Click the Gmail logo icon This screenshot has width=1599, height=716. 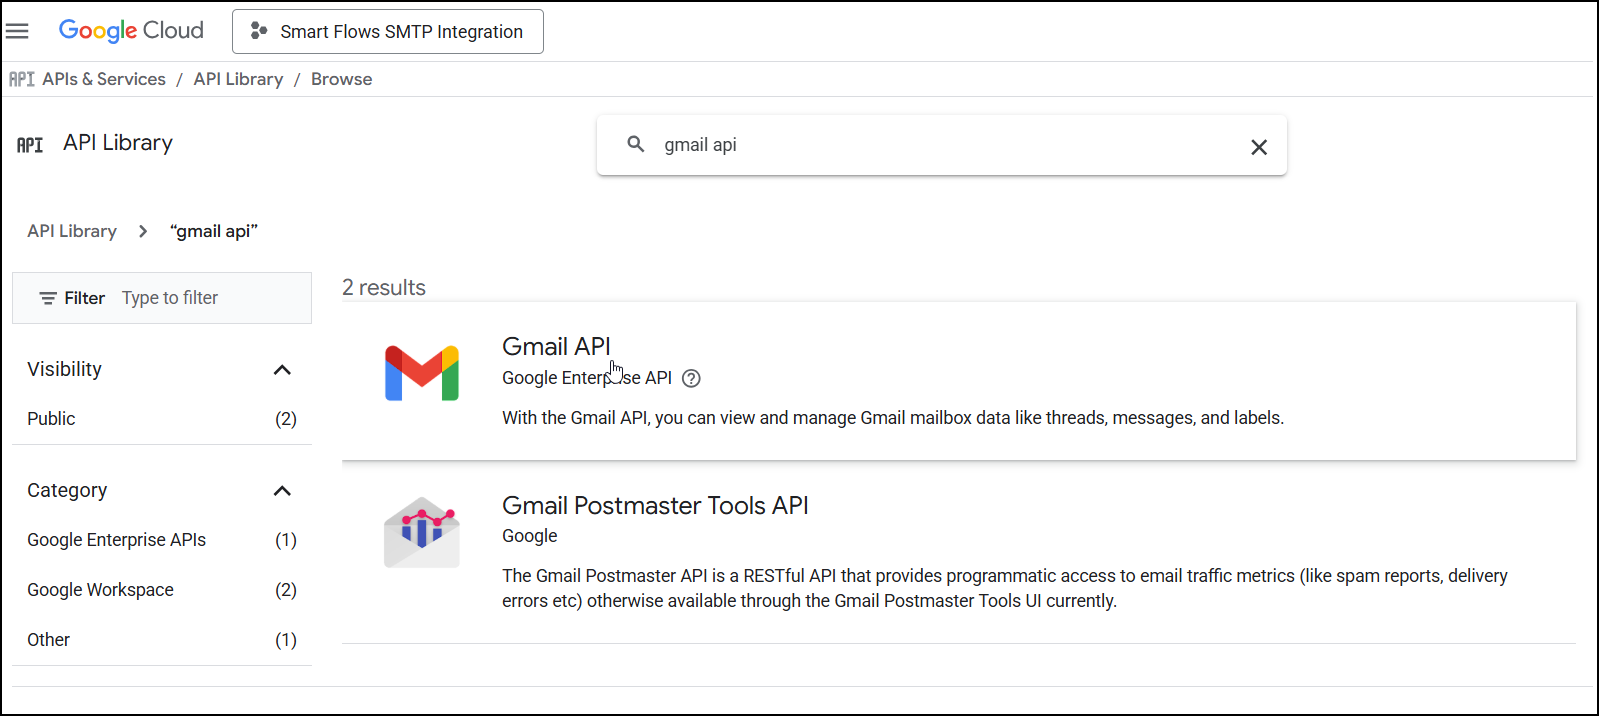(422, 373)
